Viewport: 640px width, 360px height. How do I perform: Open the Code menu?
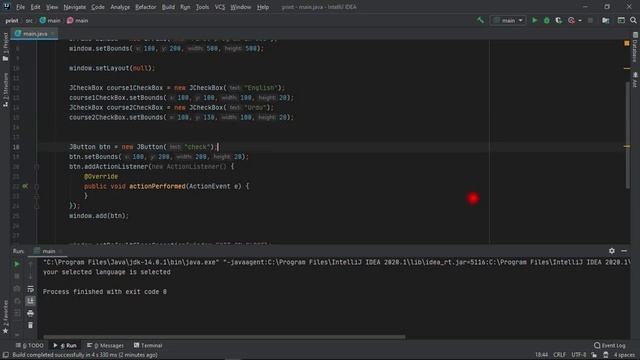pos(98,7)
